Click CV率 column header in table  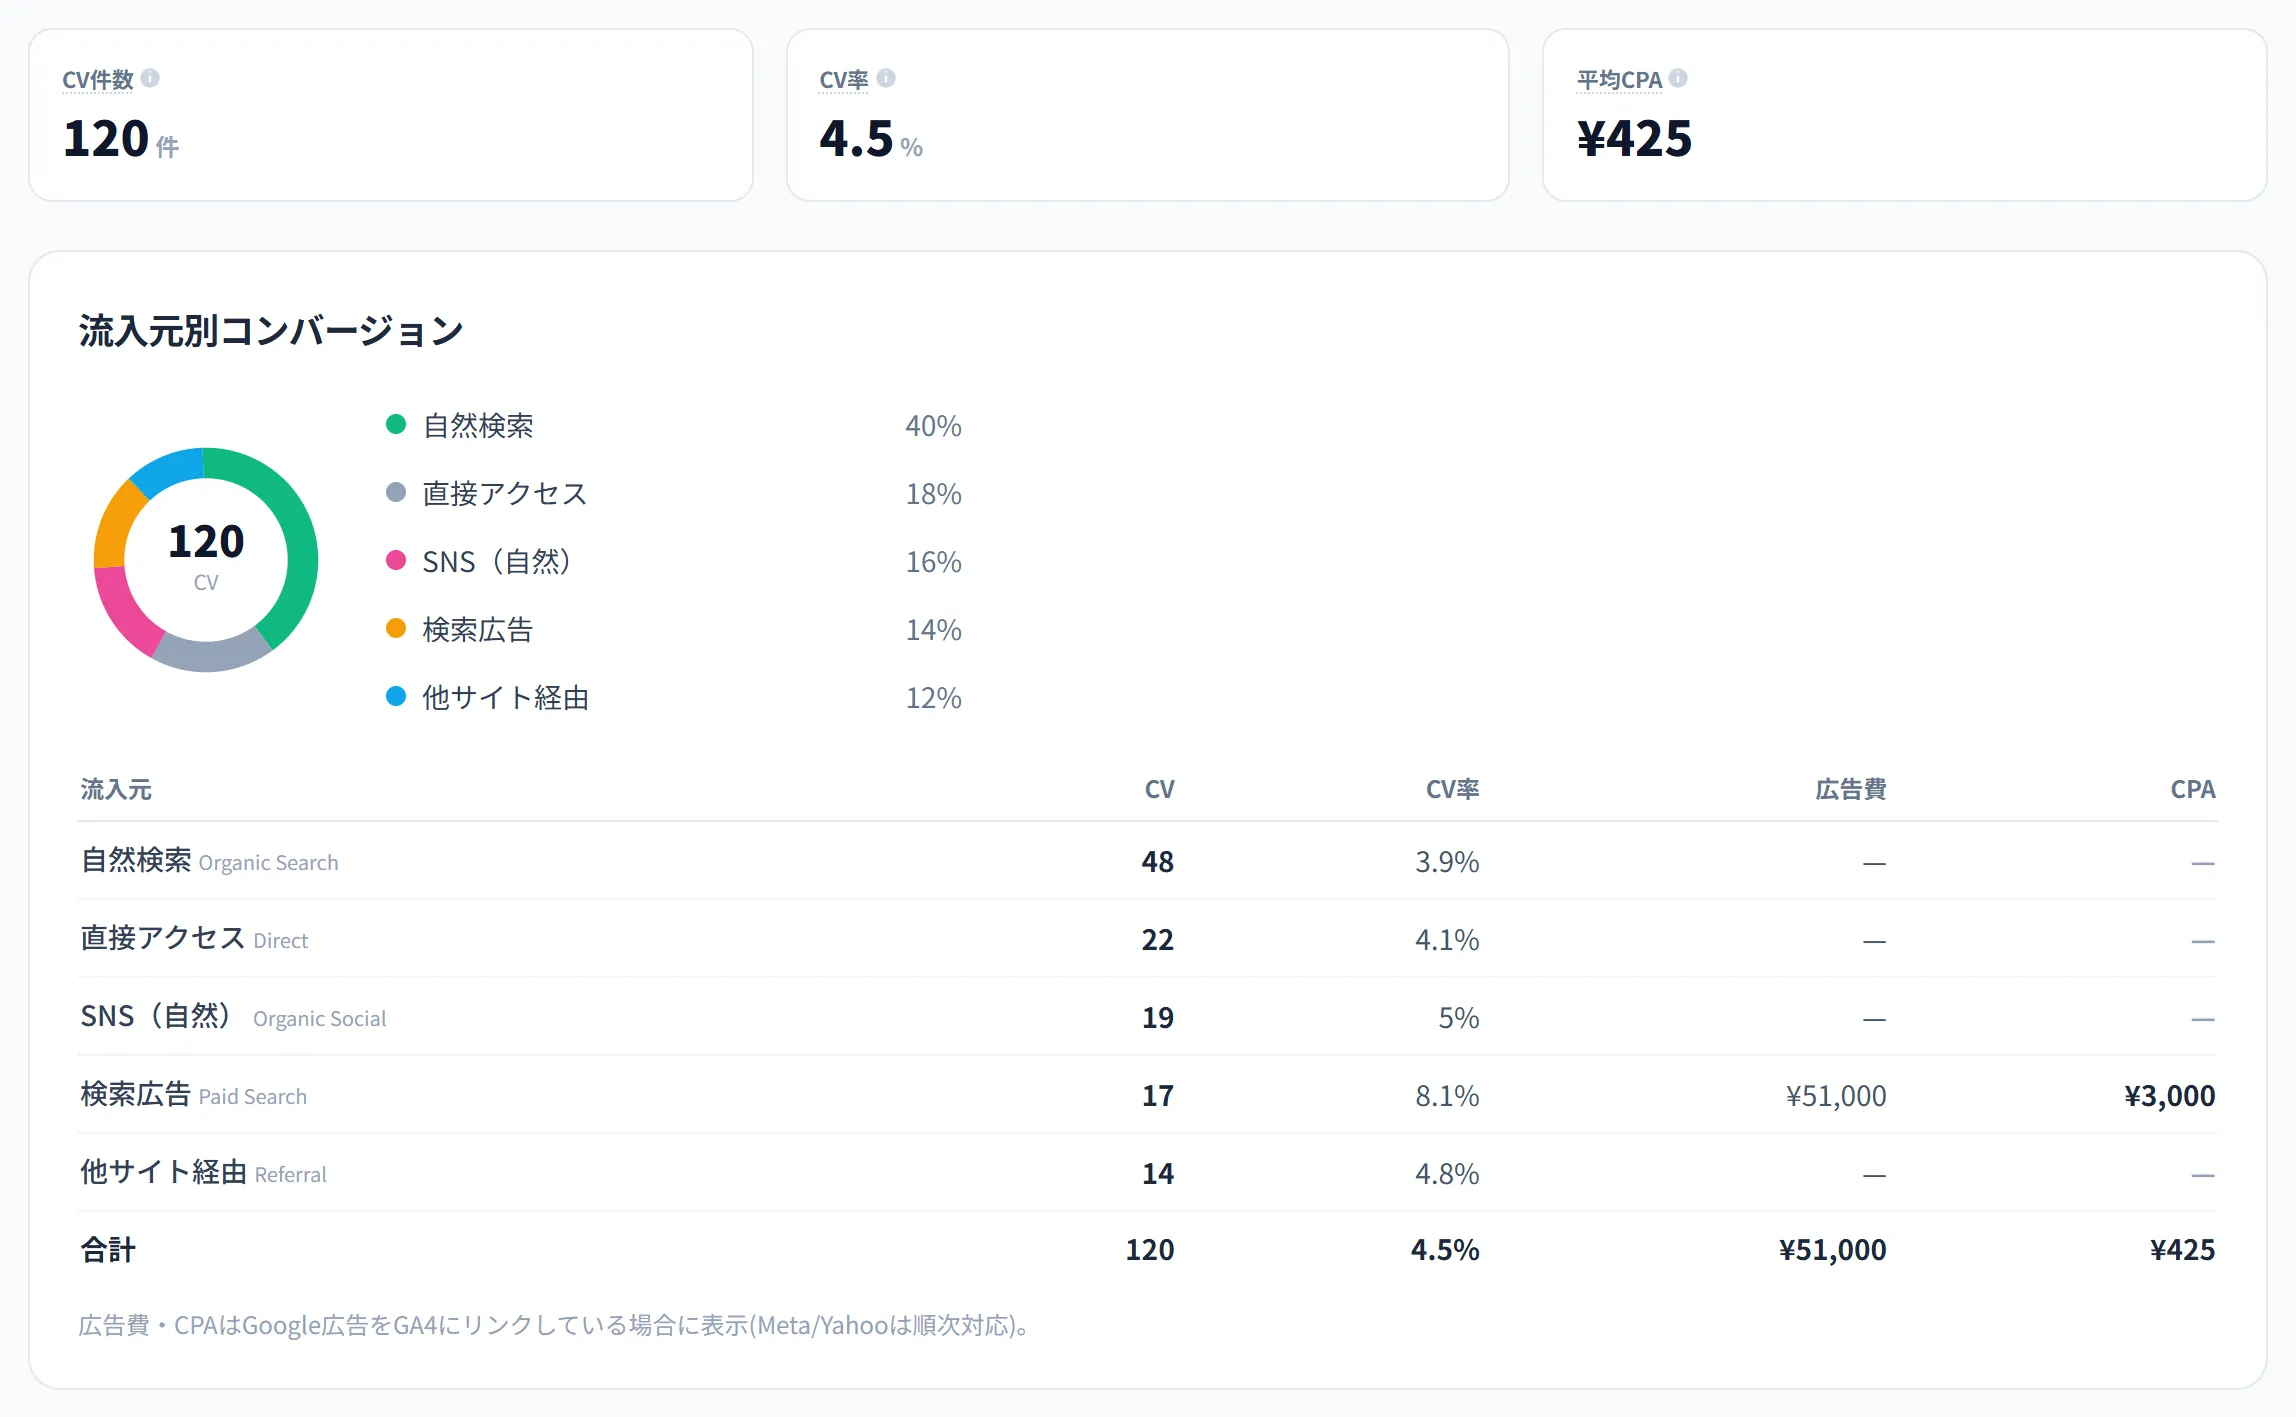tap(1452, 789)
